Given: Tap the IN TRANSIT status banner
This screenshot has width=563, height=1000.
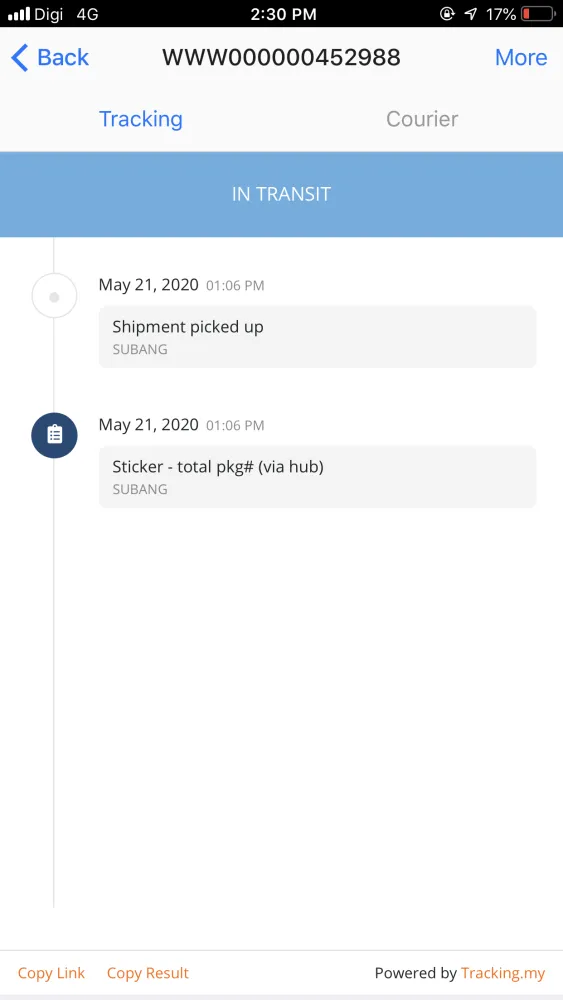Looking at the screenshot, I should [x=281, y=194].
